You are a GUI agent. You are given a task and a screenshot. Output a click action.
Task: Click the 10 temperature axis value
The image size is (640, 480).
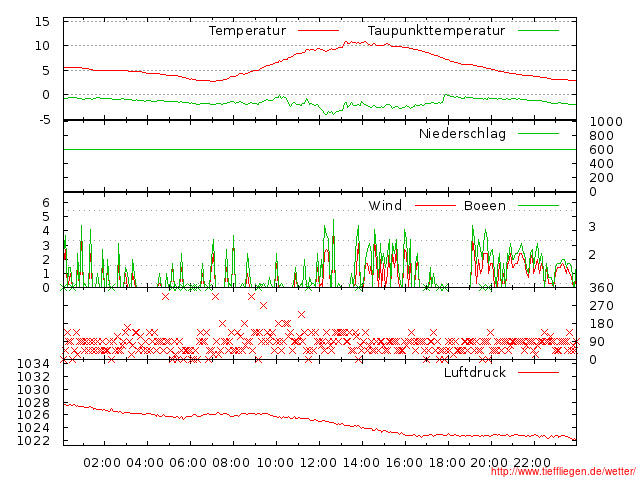[42, 46]
